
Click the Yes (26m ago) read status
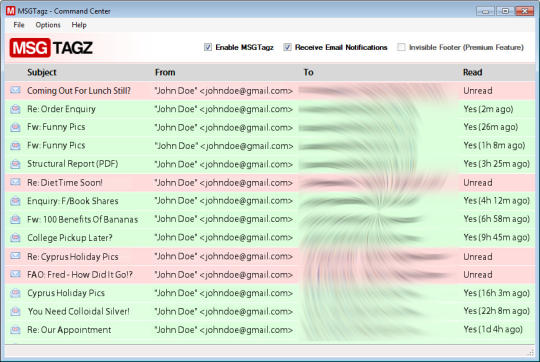(491, 127)
